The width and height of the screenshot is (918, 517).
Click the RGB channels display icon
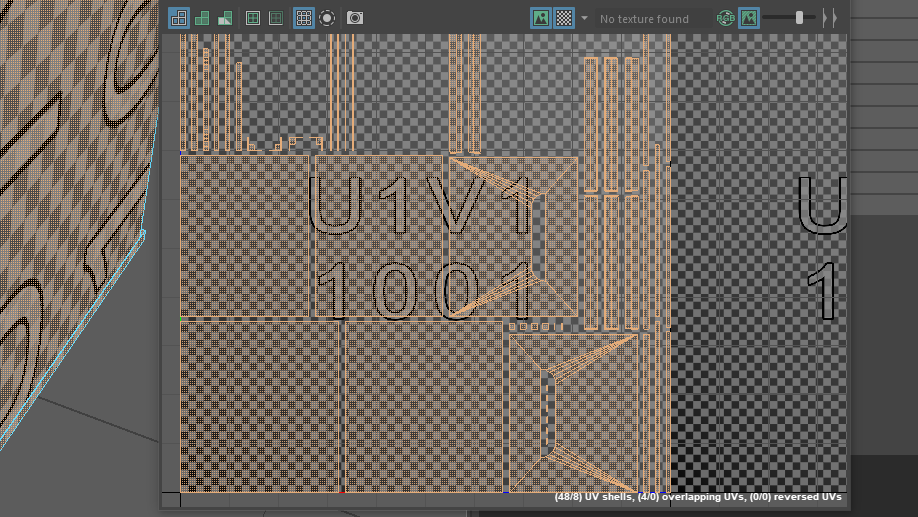pyautogui.click(x=725, y=18)
